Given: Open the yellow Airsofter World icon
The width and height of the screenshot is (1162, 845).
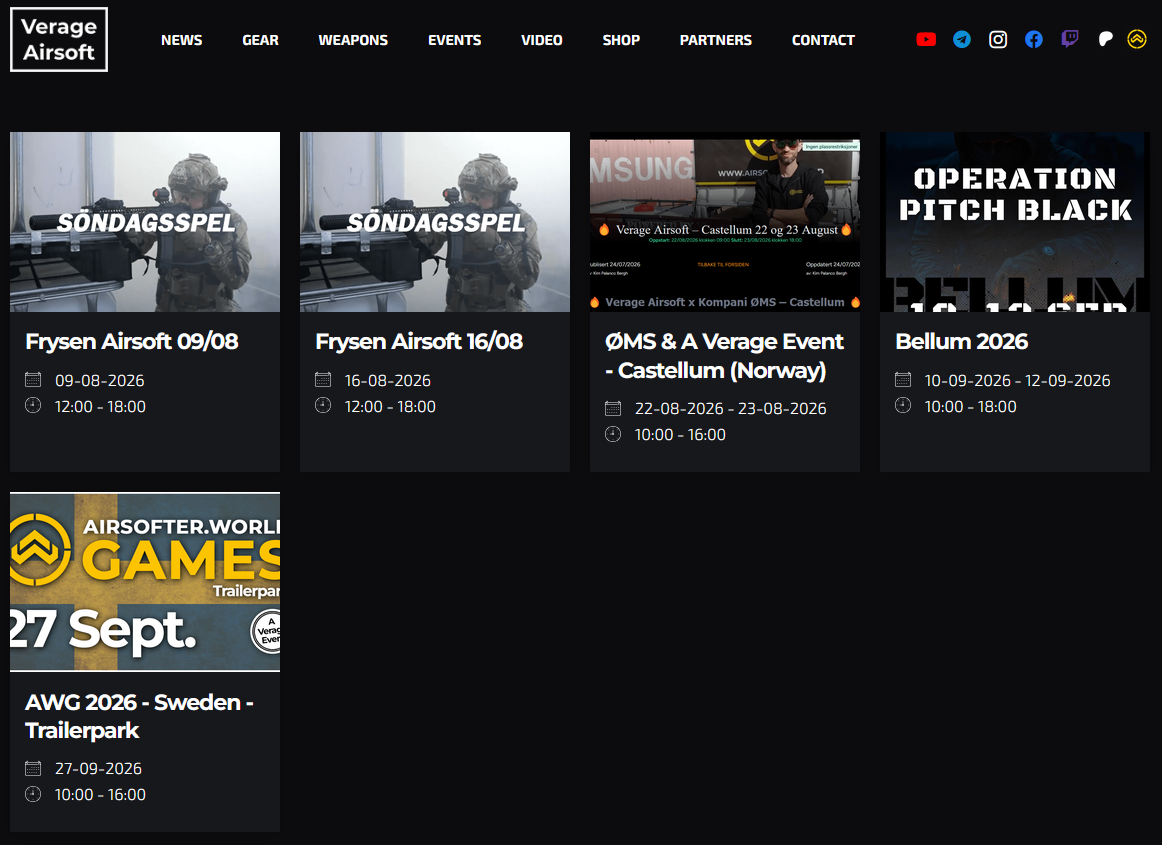Looking at the screenshot, I should click(1137, 39).
